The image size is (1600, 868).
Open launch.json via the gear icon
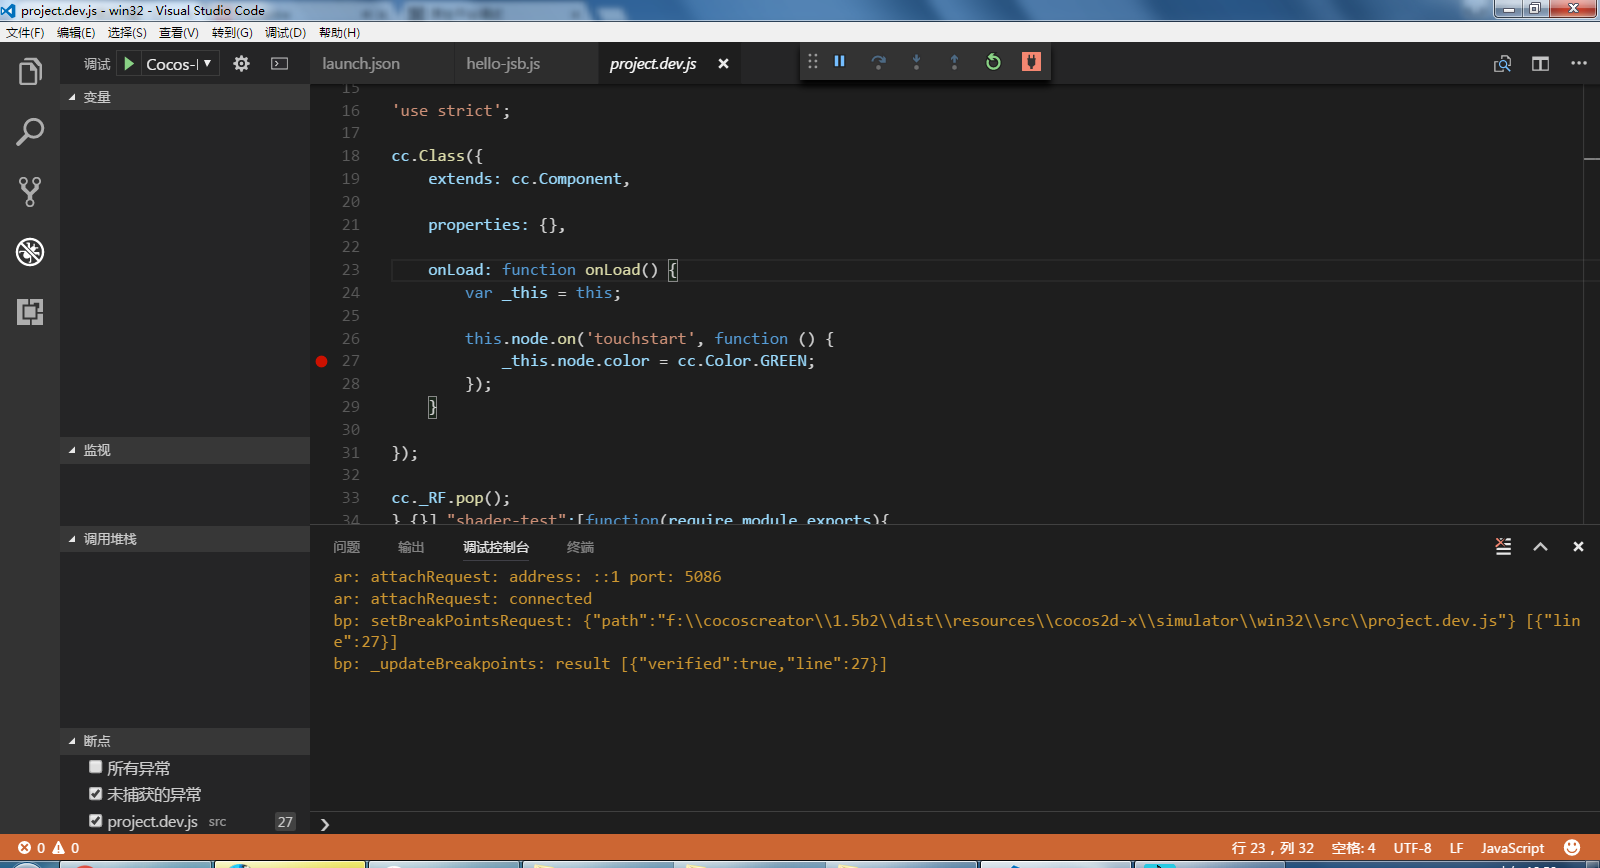pyautogui.click(x=241, y=64)
